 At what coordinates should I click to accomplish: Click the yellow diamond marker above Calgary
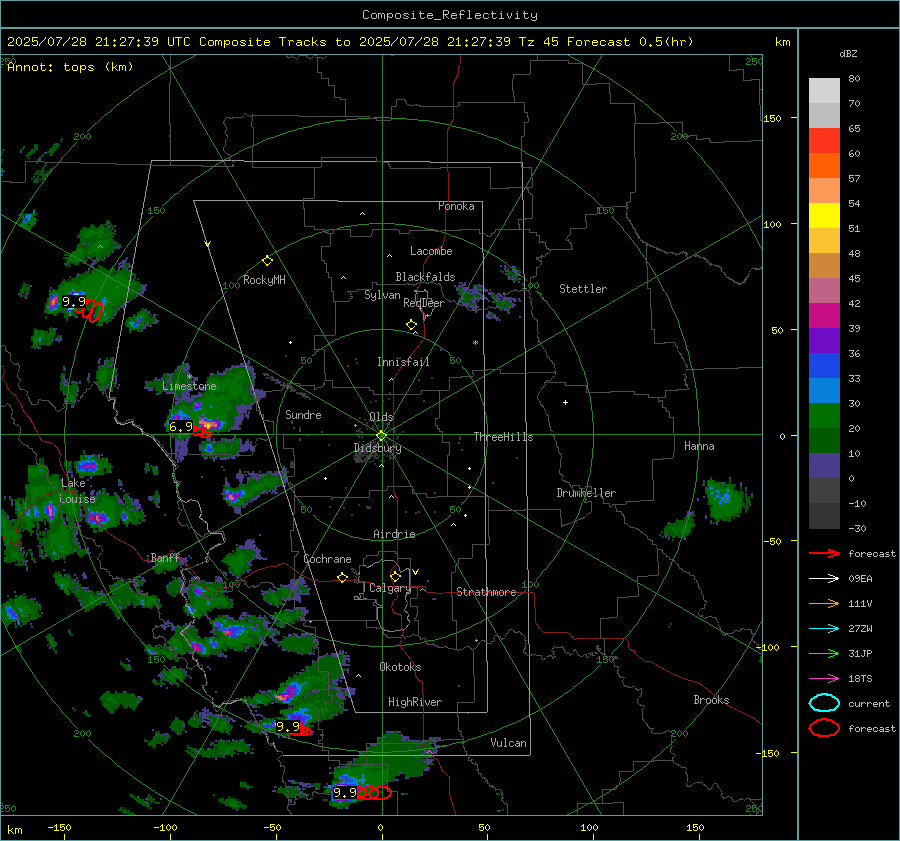395,576
